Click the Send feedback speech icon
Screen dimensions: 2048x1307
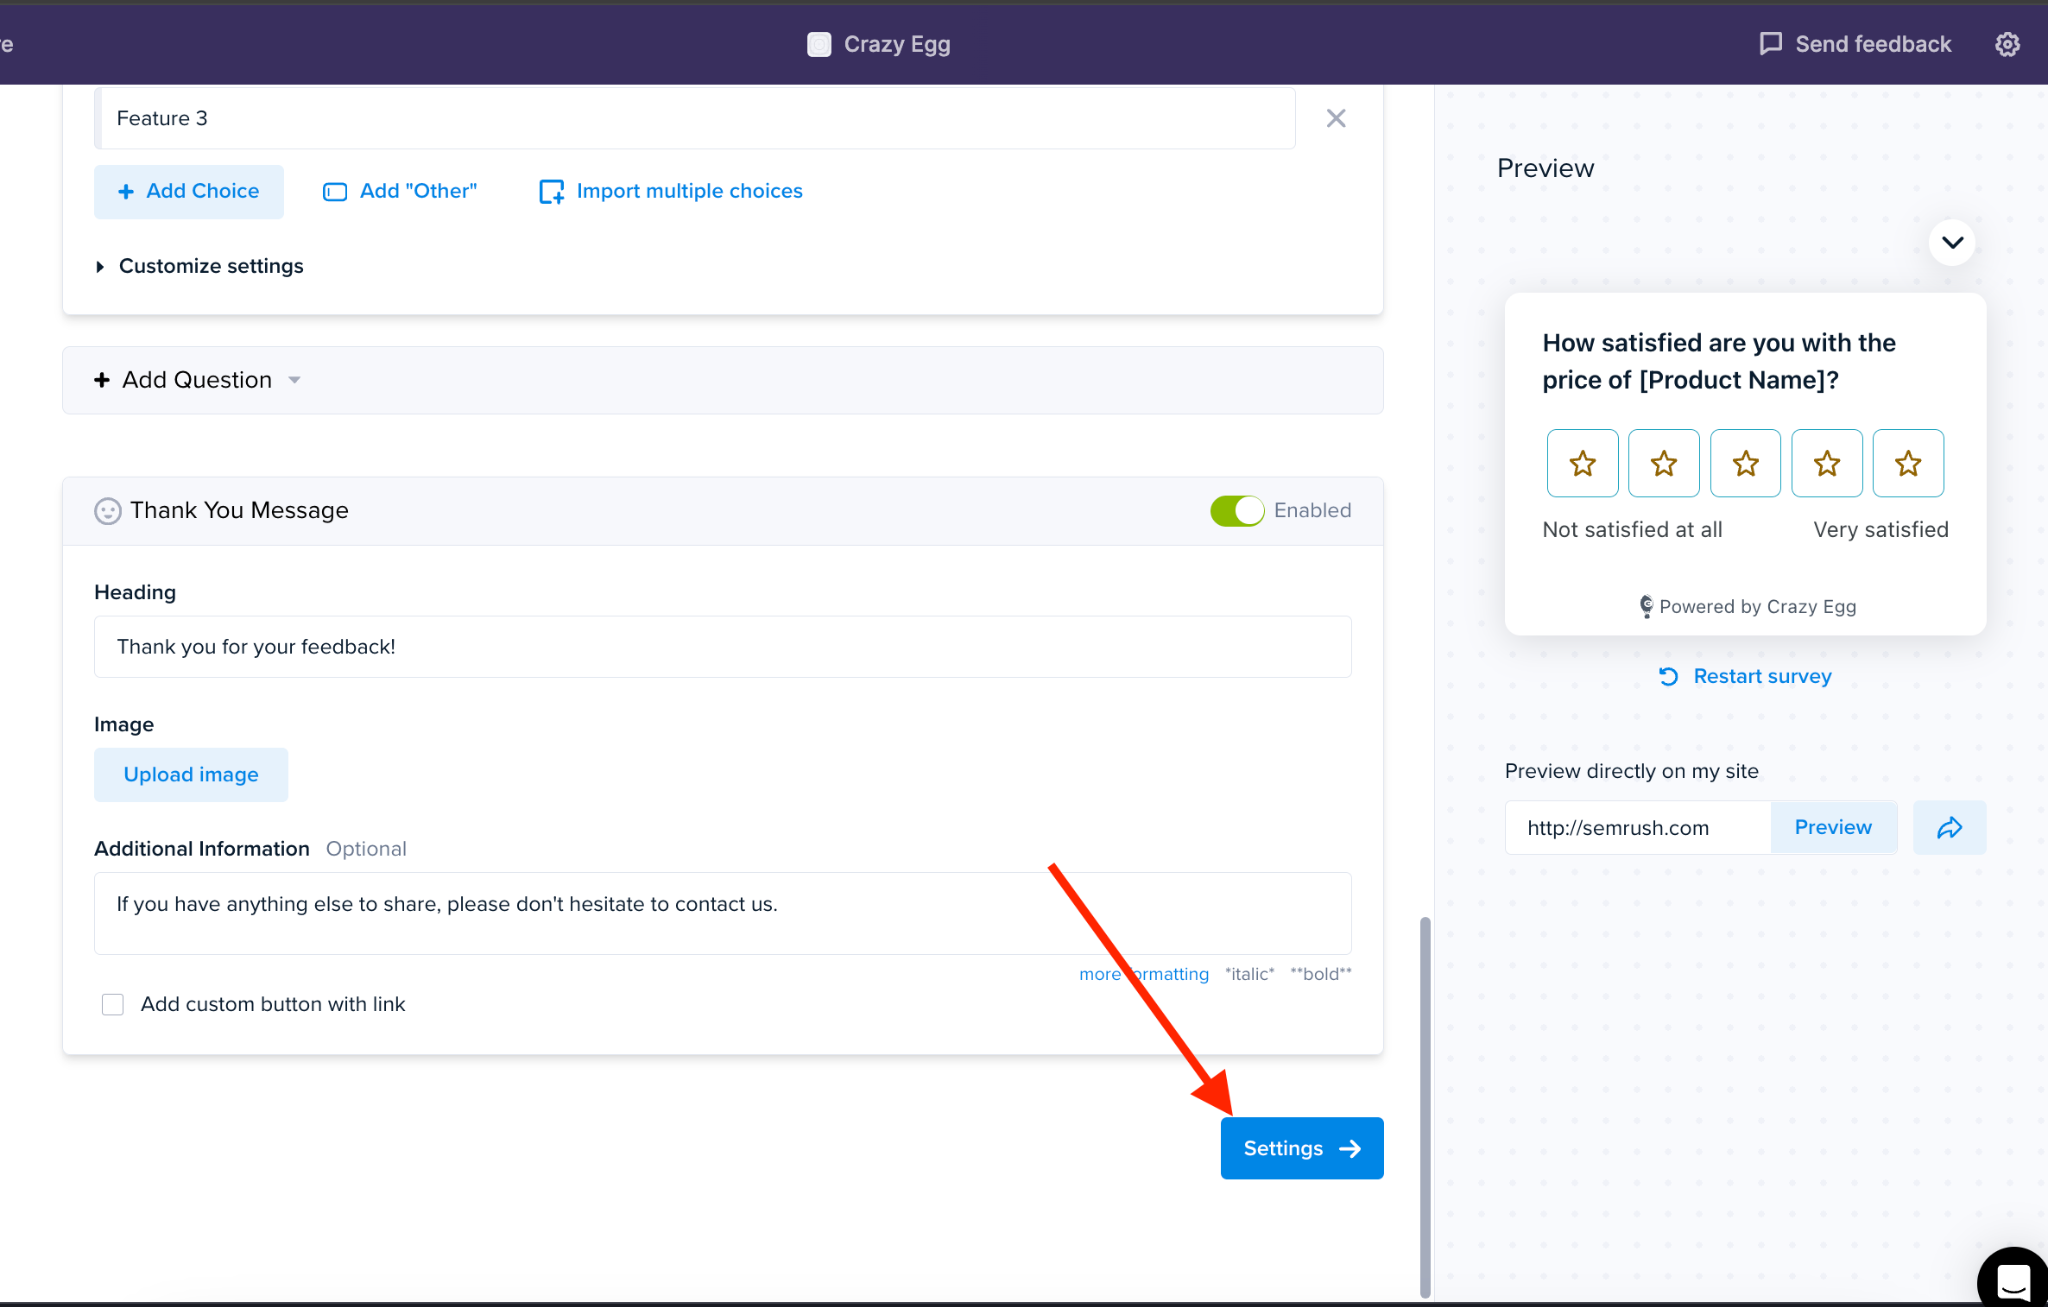coord(1770,44)
